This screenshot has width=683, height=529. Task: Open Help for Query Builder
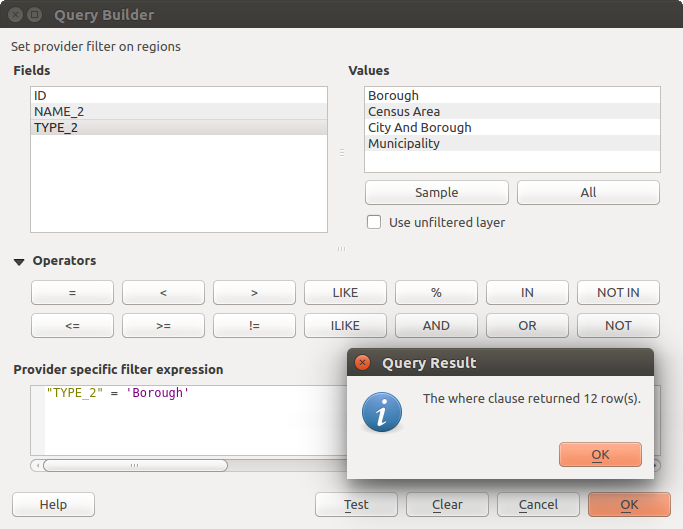pyautogui.click(x=53, y=505)
